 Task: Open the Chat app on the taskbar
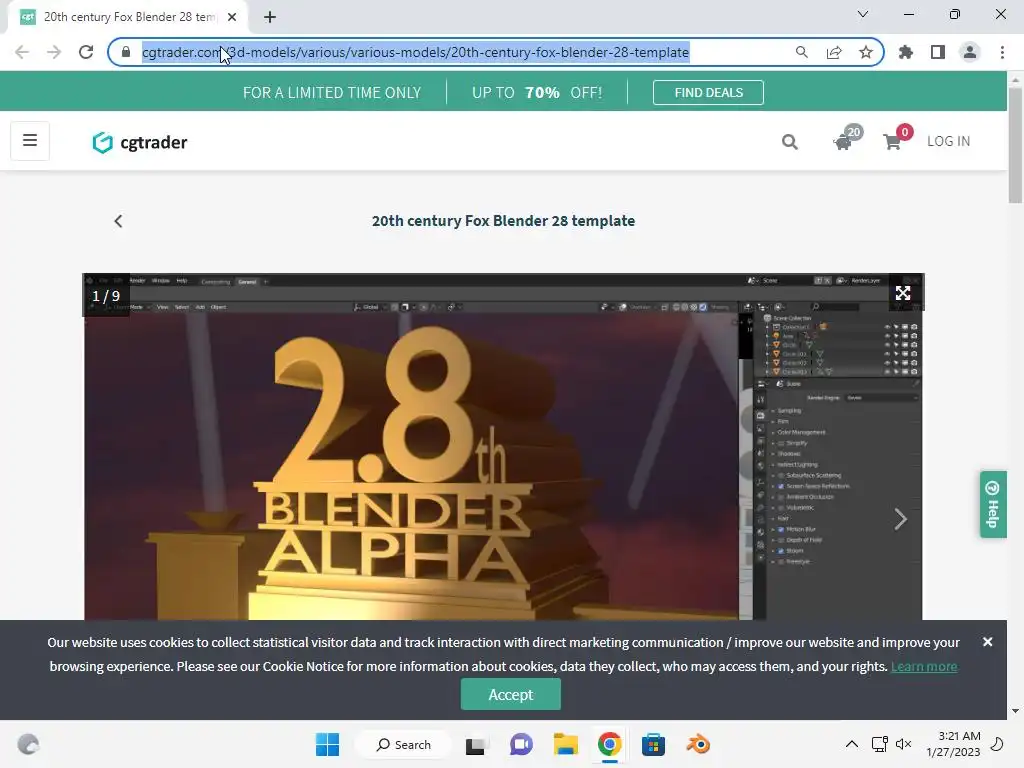point(521,744)
